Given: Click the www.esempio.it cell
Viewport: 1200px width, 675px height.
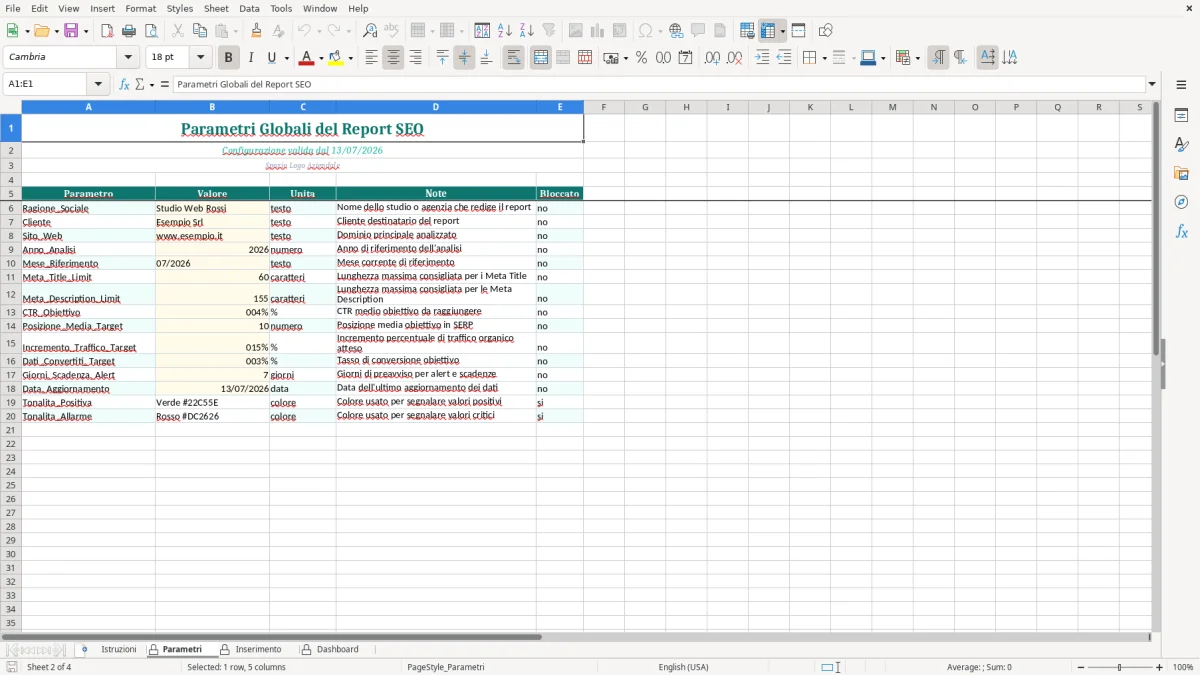Looking at the screenshot, I should [212, 236].
